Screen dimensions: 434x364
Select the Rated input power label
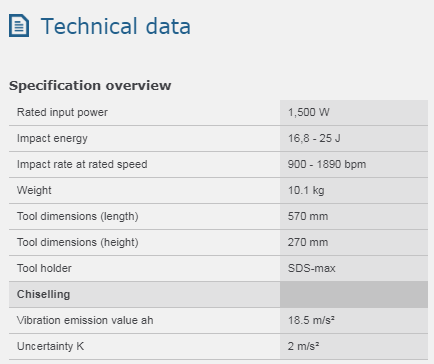click(62, 112)
